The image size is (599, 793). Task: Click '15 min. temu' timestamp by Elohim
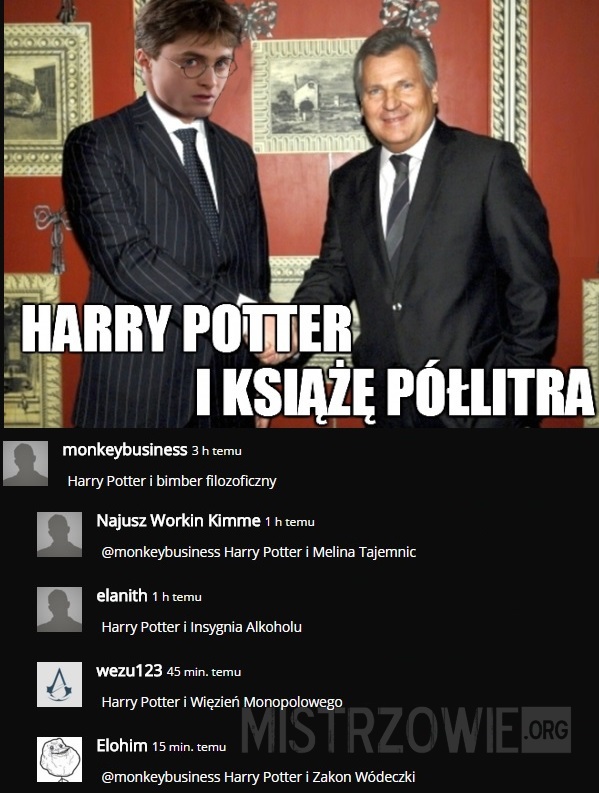[x=189, y=746]
